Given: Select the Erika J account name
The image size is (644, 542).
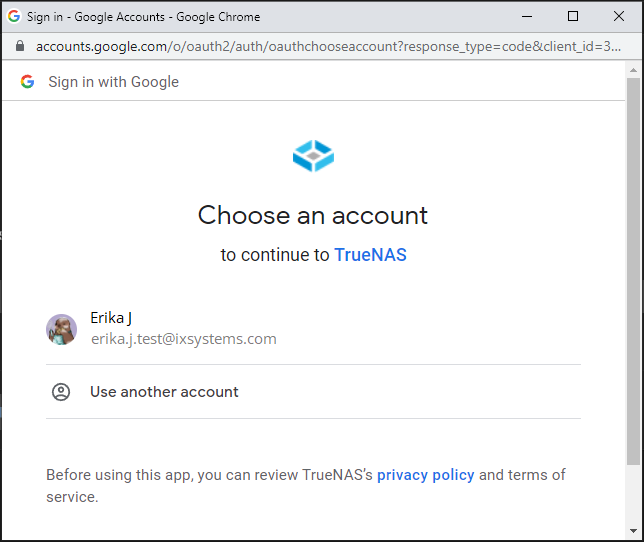Looking at the screenshot, I should (111, 318).
